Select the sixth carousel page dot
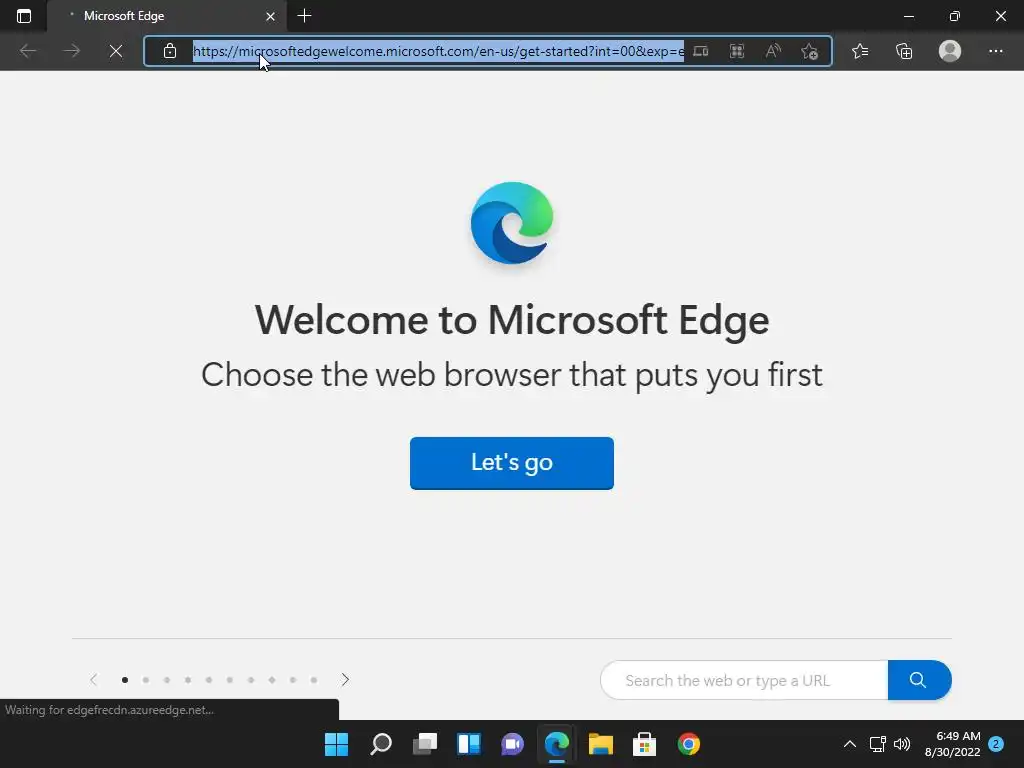Image resolution: width=1024 pixels, height=768 pixels. 230,680
